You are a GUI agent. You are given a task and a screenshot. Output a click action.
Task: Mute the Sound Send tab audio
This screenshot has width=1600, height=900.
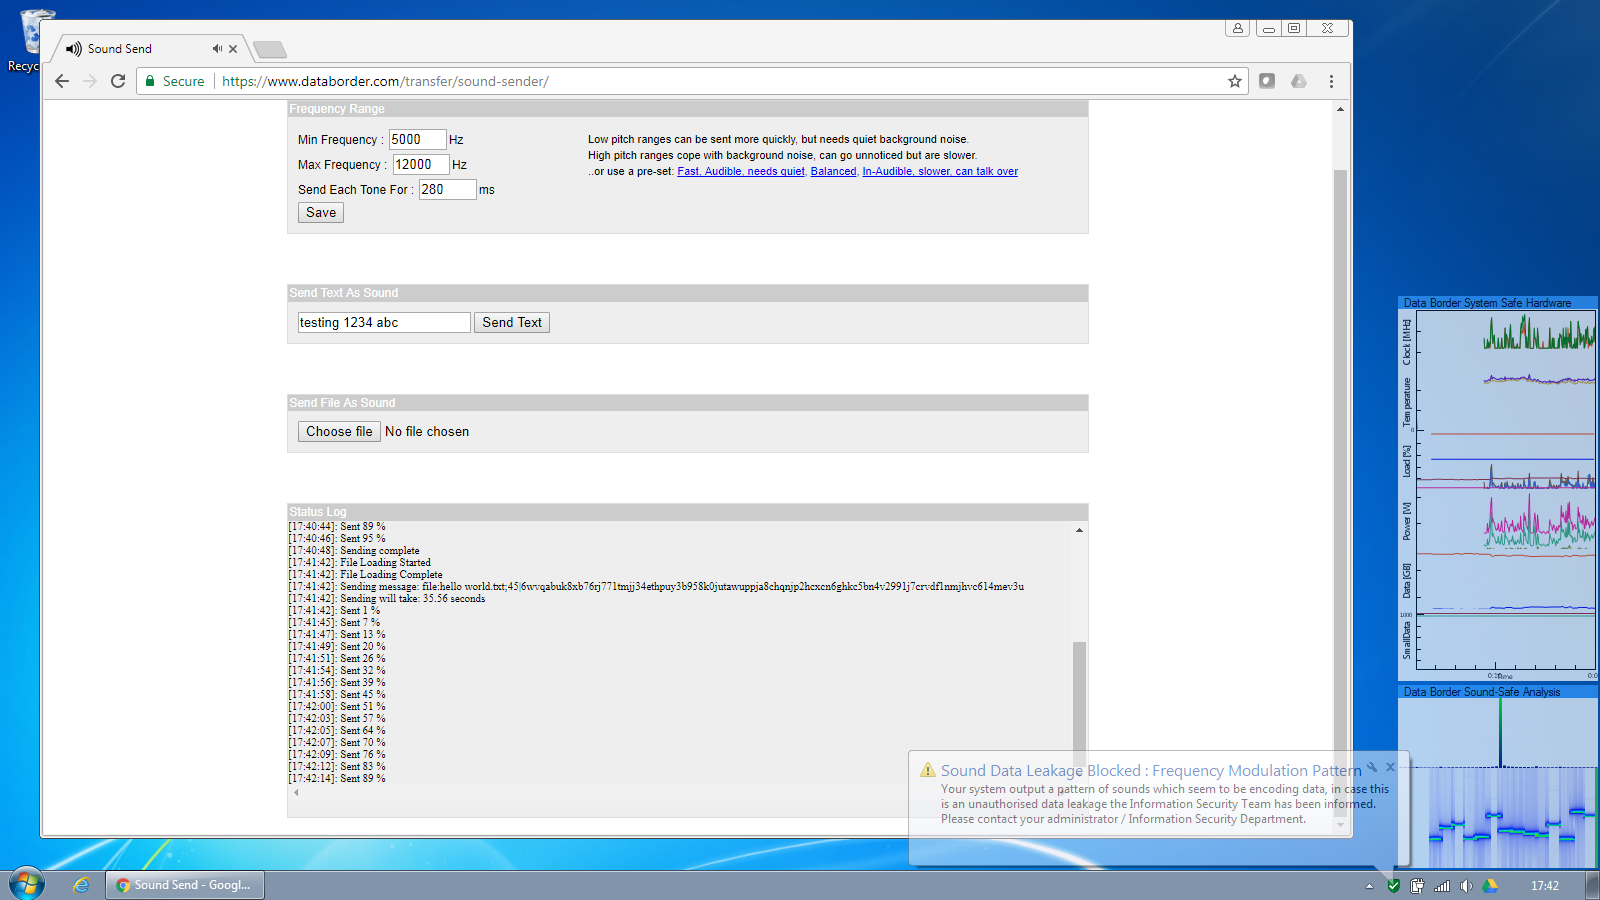pos(217,49)
